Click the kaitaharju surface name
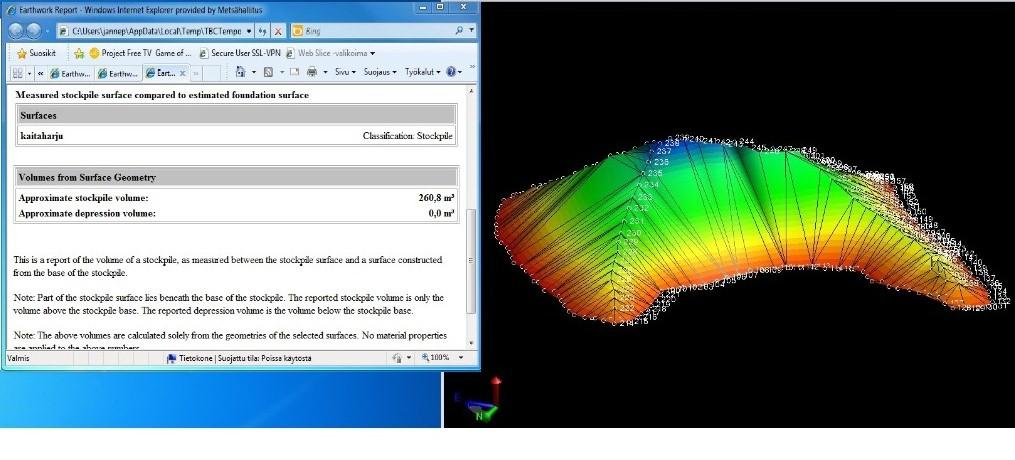Screen dimensions: 1015x460 click(x=42, y=136)
